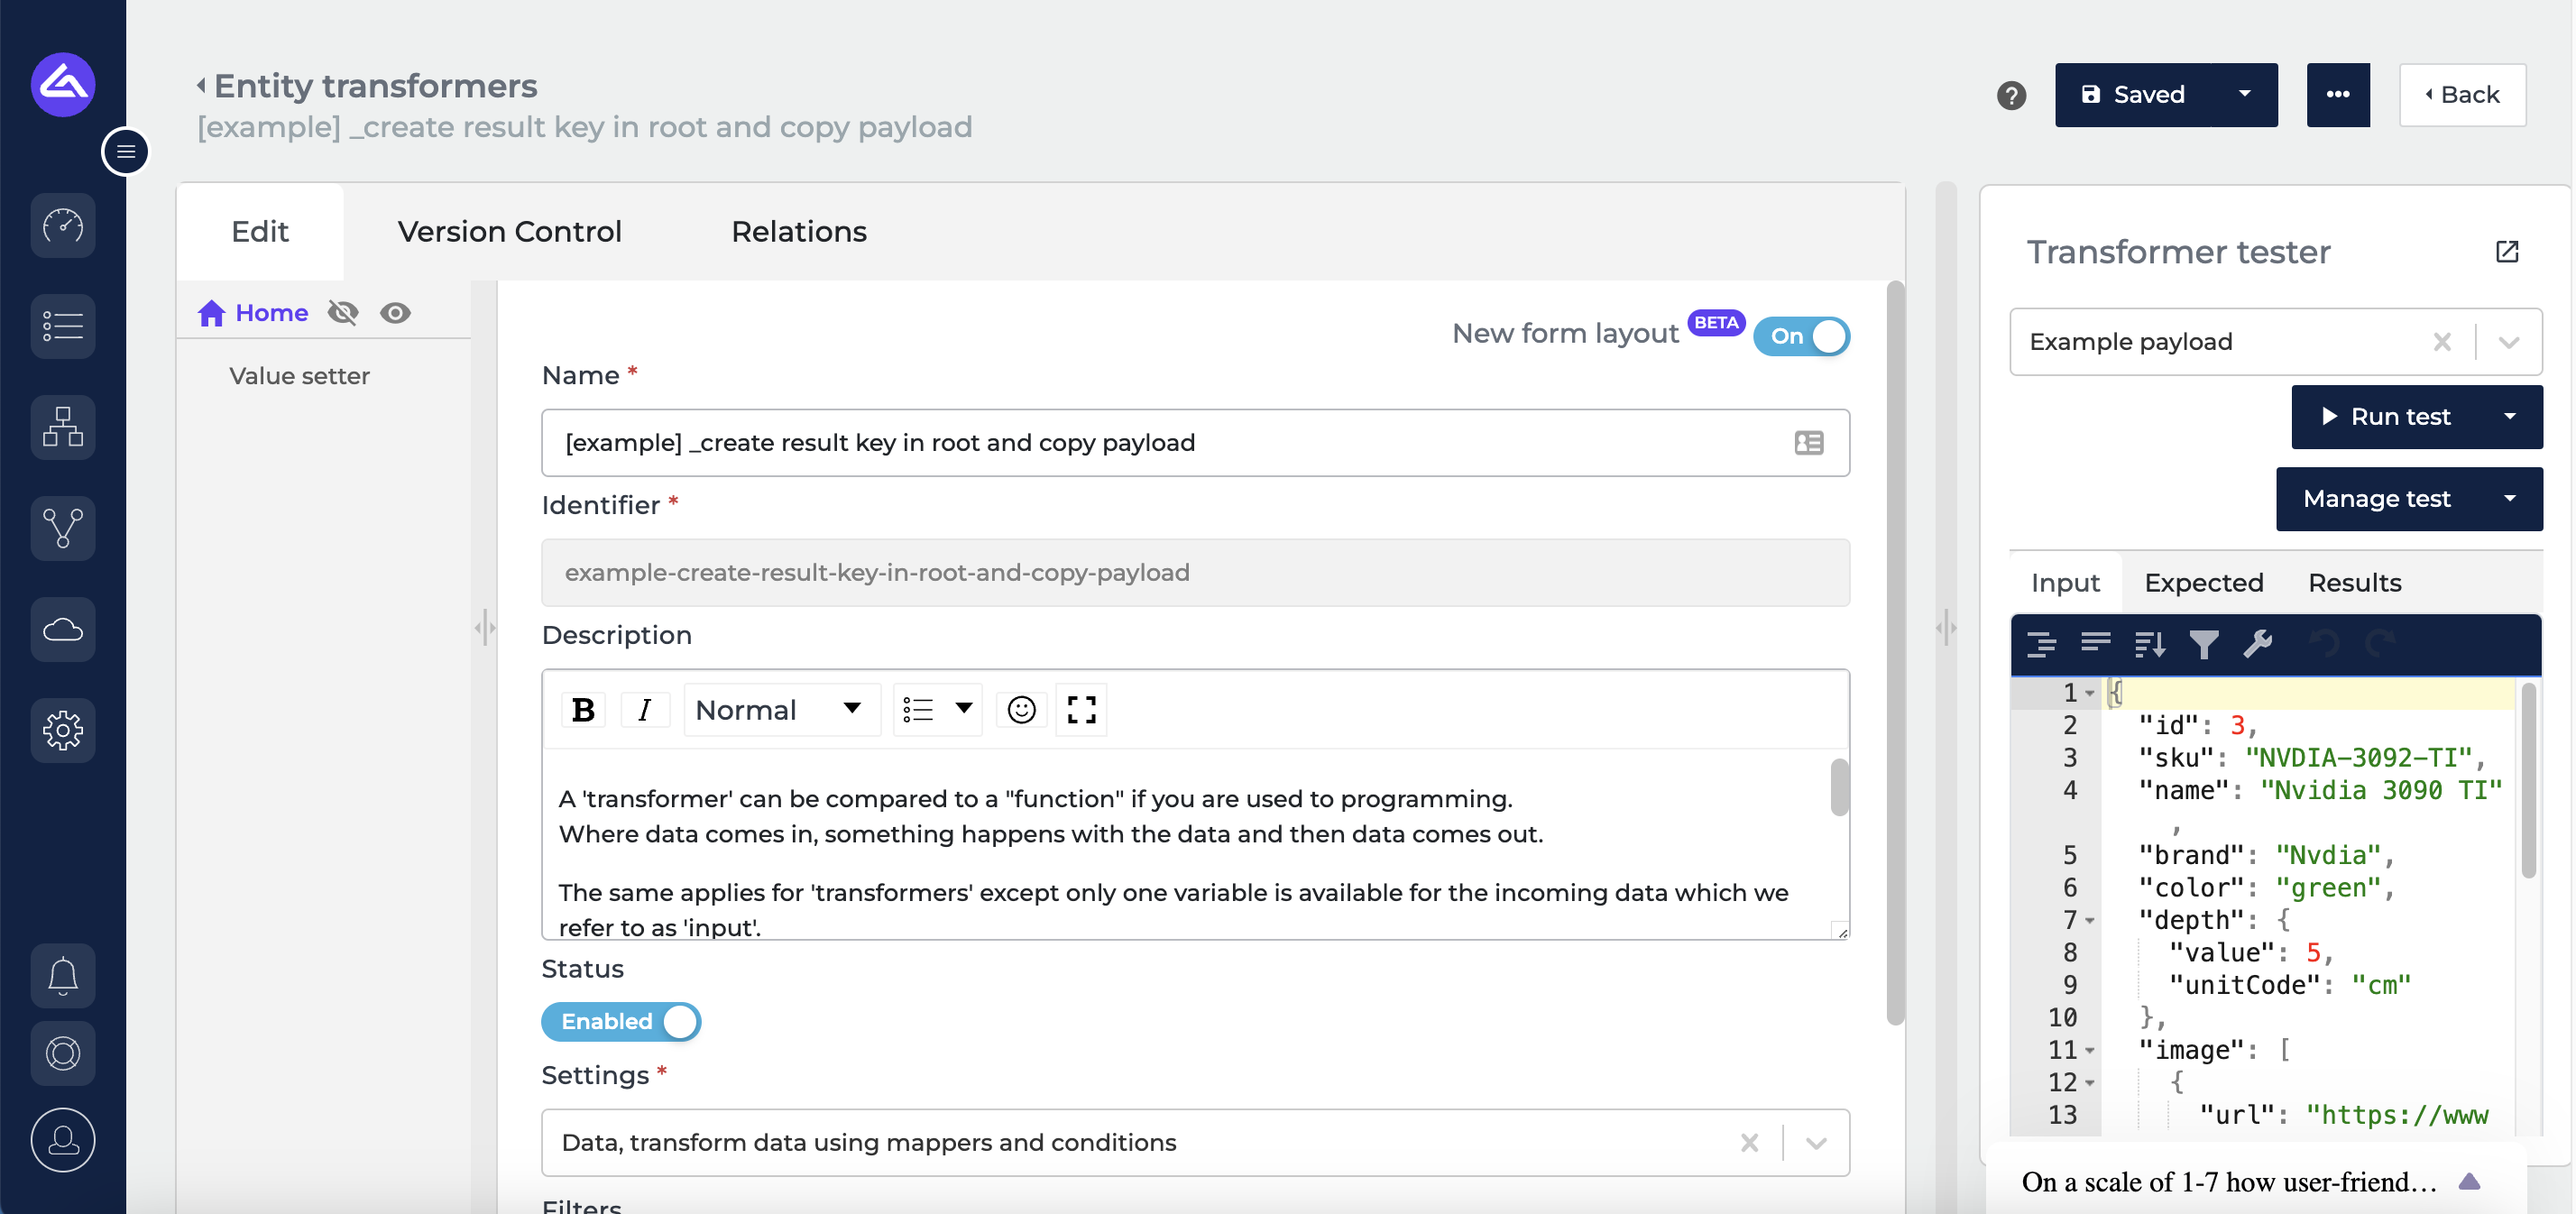Open settings gear in the sidebar

click(x=63, y=730)
